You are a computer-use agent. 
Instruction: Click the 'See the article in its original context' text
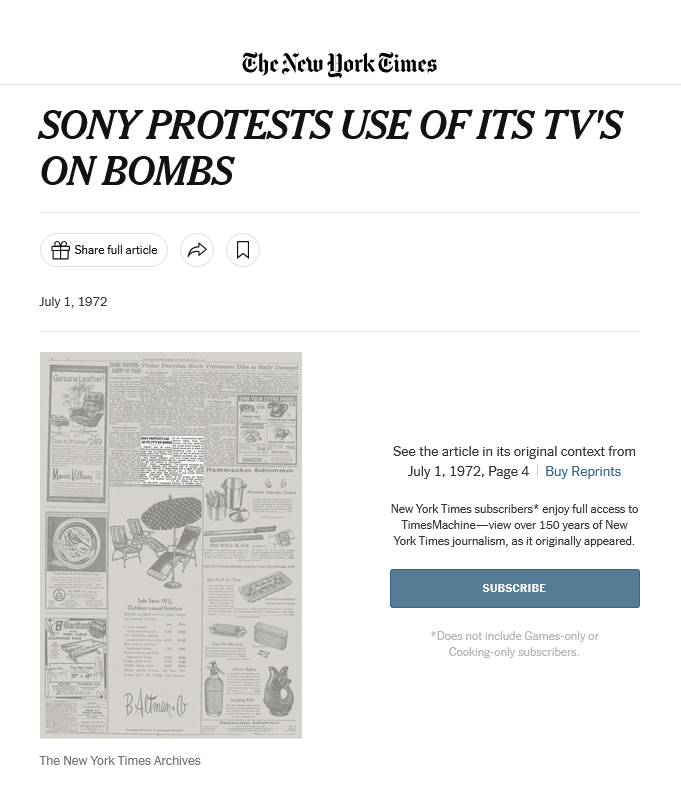tap(514, 451)
